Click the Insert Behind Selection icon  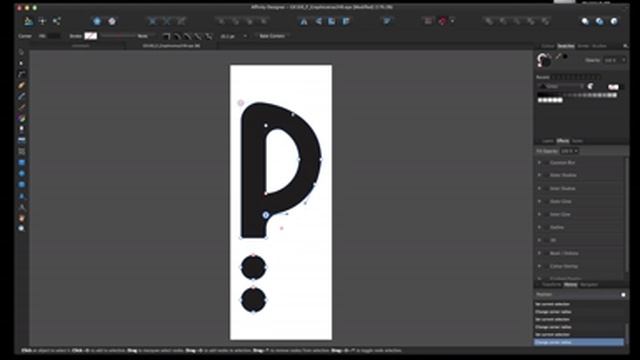click(585, 21)
